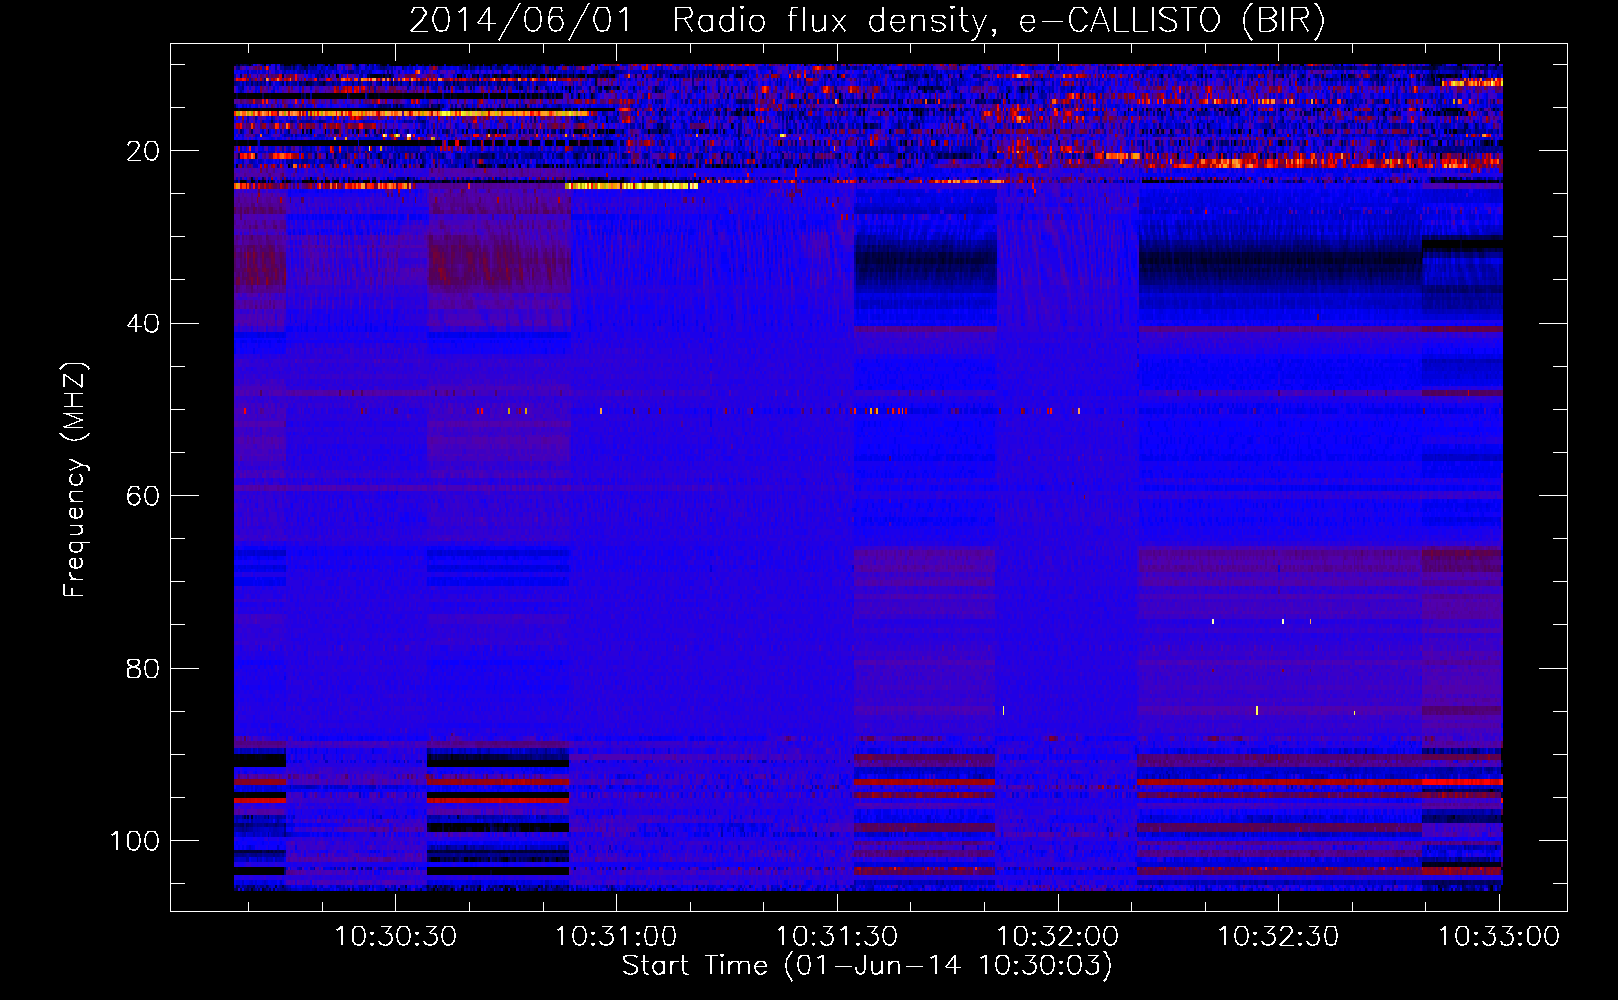Click the 'Frequency (MHZ)' y-axis label
Viewport: 1618px width, 1000px height.
75,480
